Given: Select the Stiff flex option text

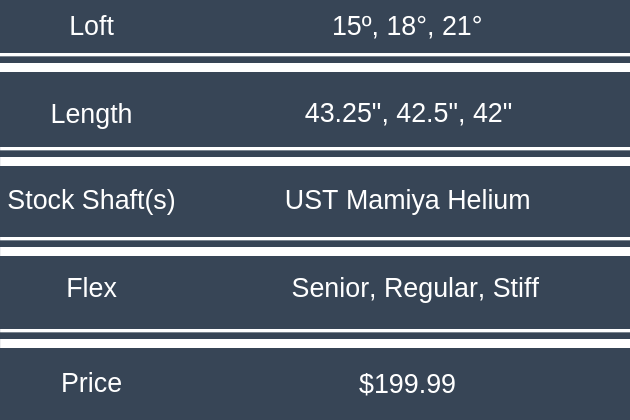Looking at the screenshot, I should click(x=516, y=288).
